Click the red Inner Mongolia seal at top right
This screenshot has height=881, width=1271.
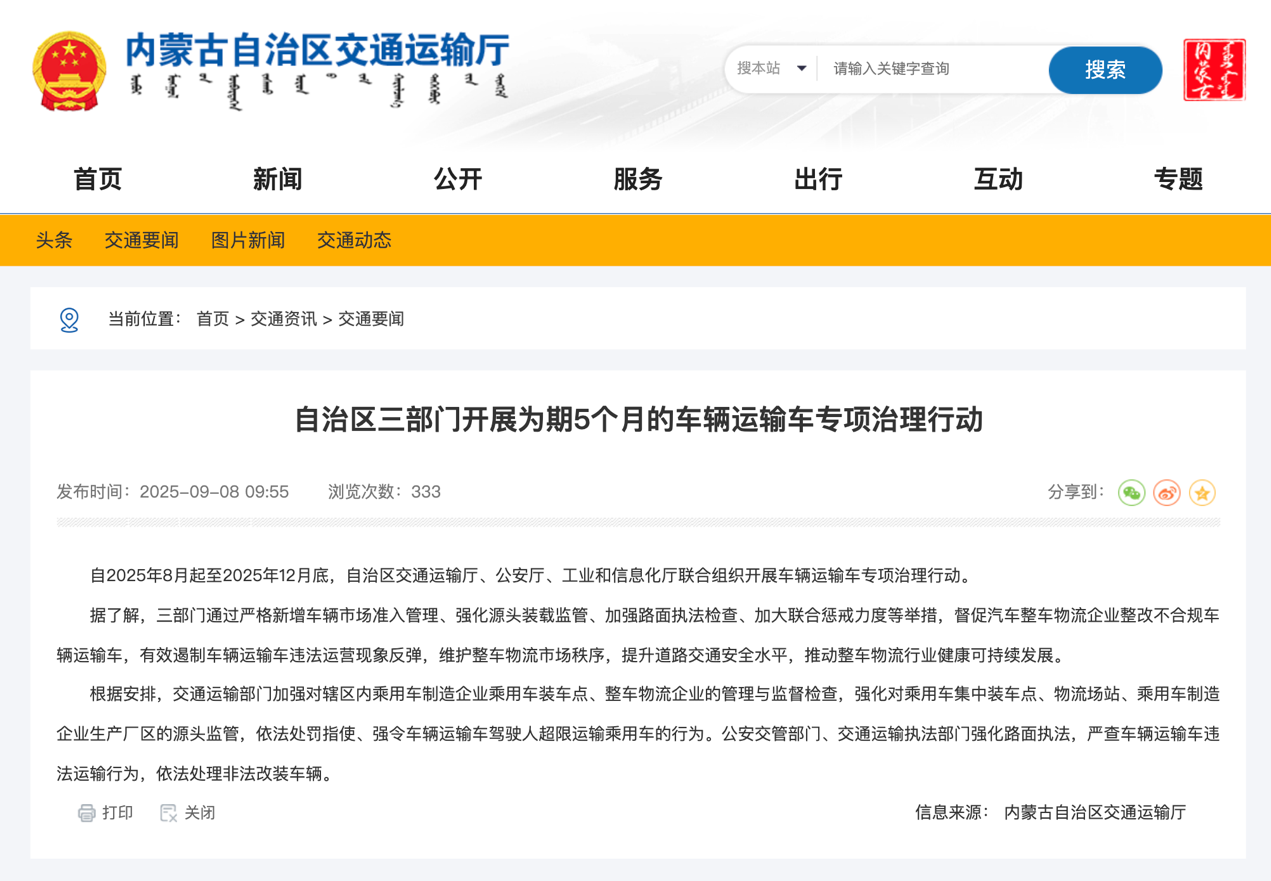[x=1212, y=69]
